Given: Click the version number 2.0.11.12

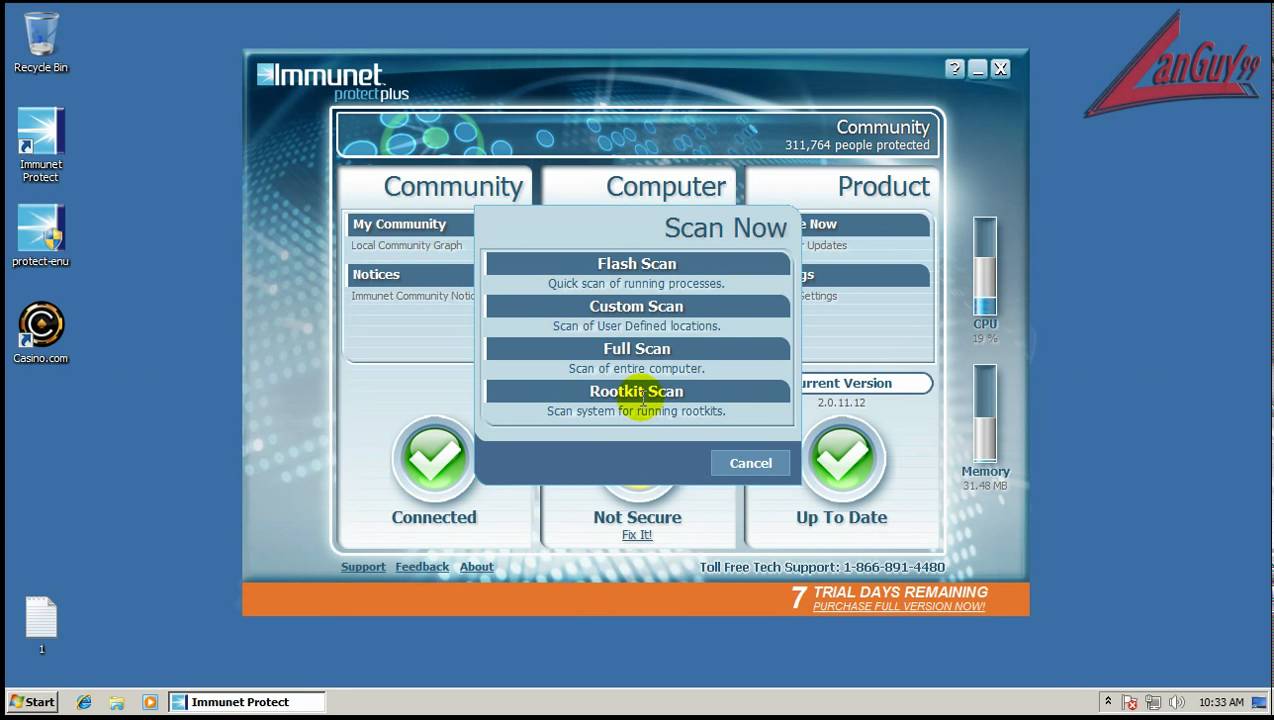Looking at the screenshot, I should (x=841, y=403).
